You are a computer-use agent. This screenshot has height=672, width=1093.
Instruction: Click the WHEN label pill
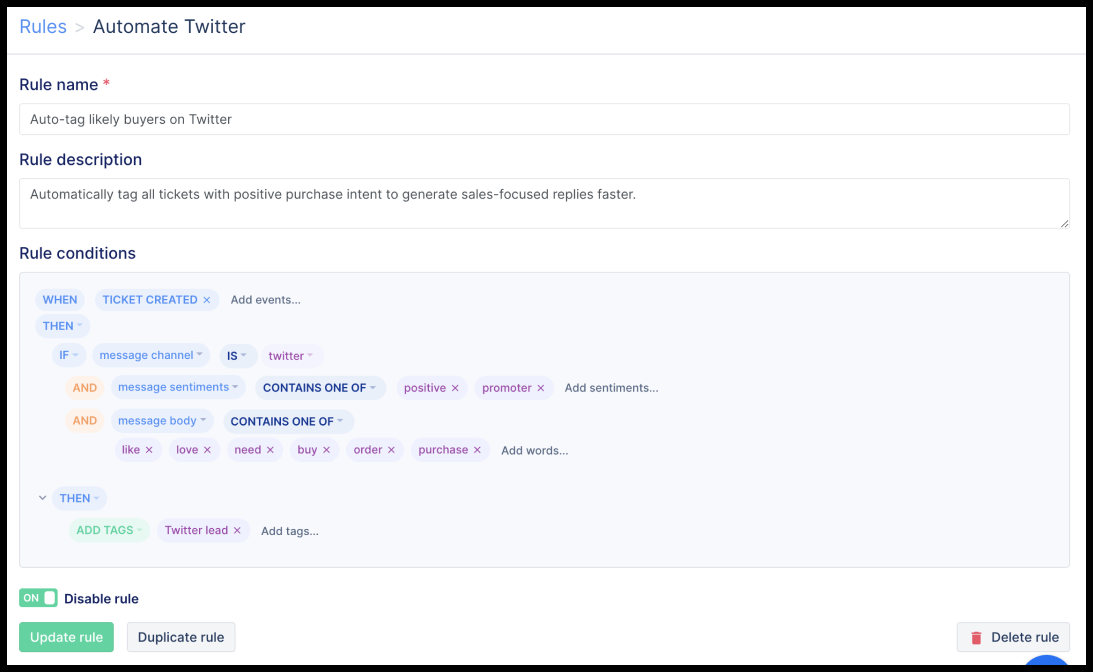60,300
